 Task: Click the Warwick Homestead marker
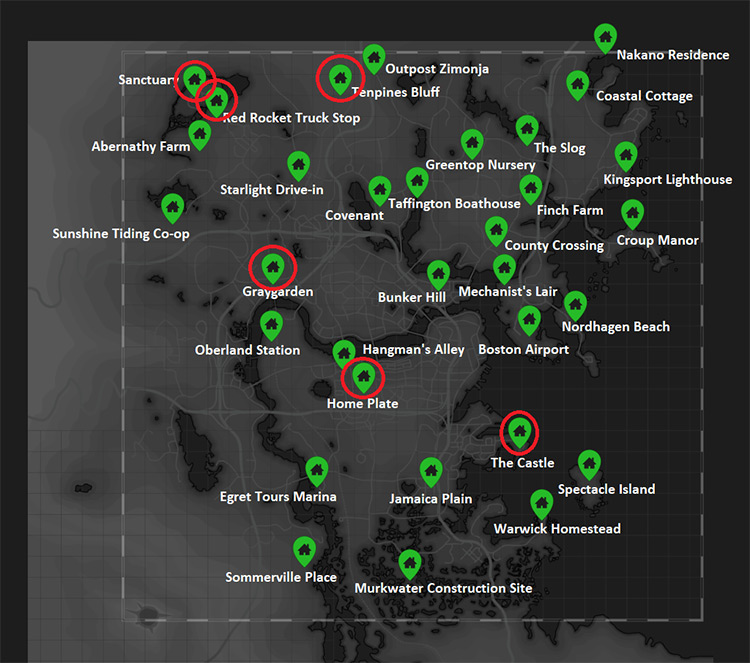pyautogui.click(x=542, y=505)
